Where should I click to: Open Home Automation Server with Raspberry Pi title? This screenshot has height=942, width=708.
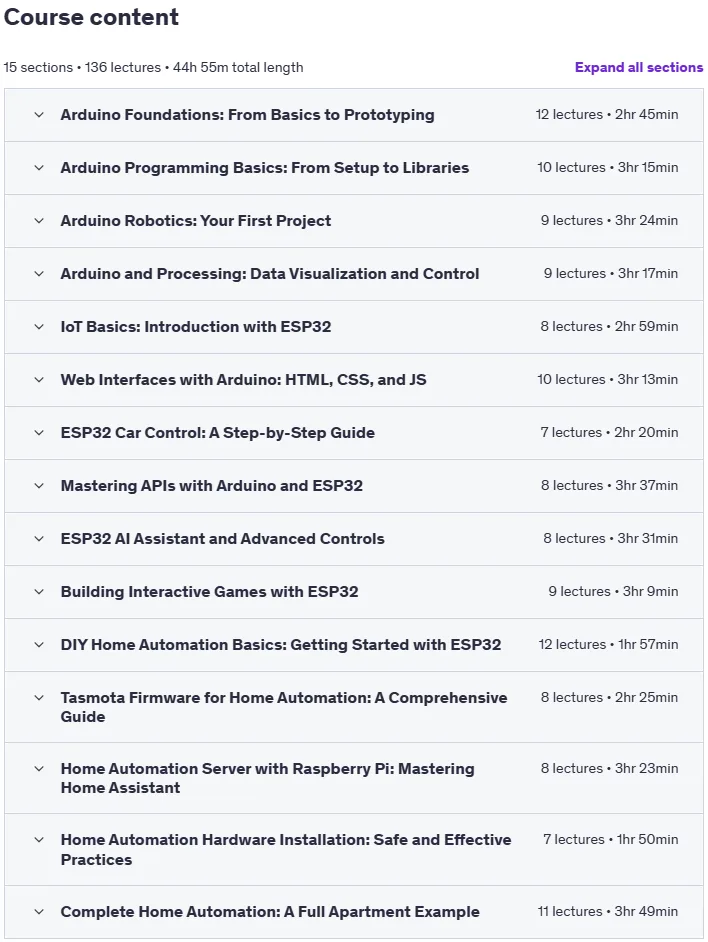(267, 778)
